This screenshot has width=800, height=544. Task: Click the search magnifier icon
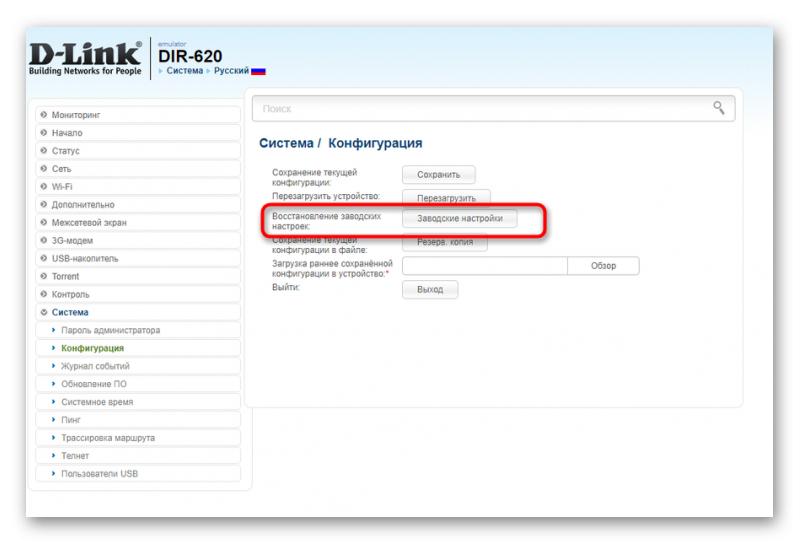718,108
